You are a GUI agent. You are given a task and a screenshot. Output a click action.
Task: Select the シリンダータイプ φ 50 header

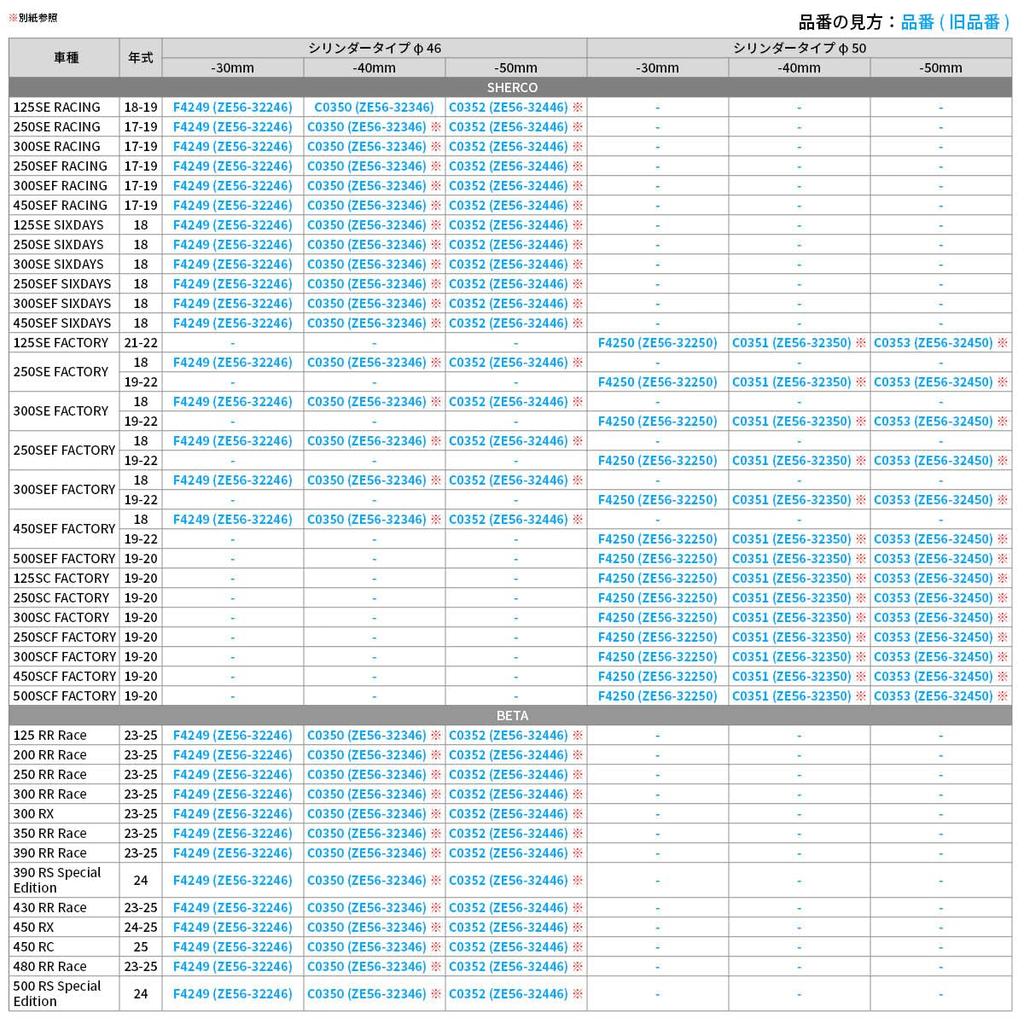[799, 48]
